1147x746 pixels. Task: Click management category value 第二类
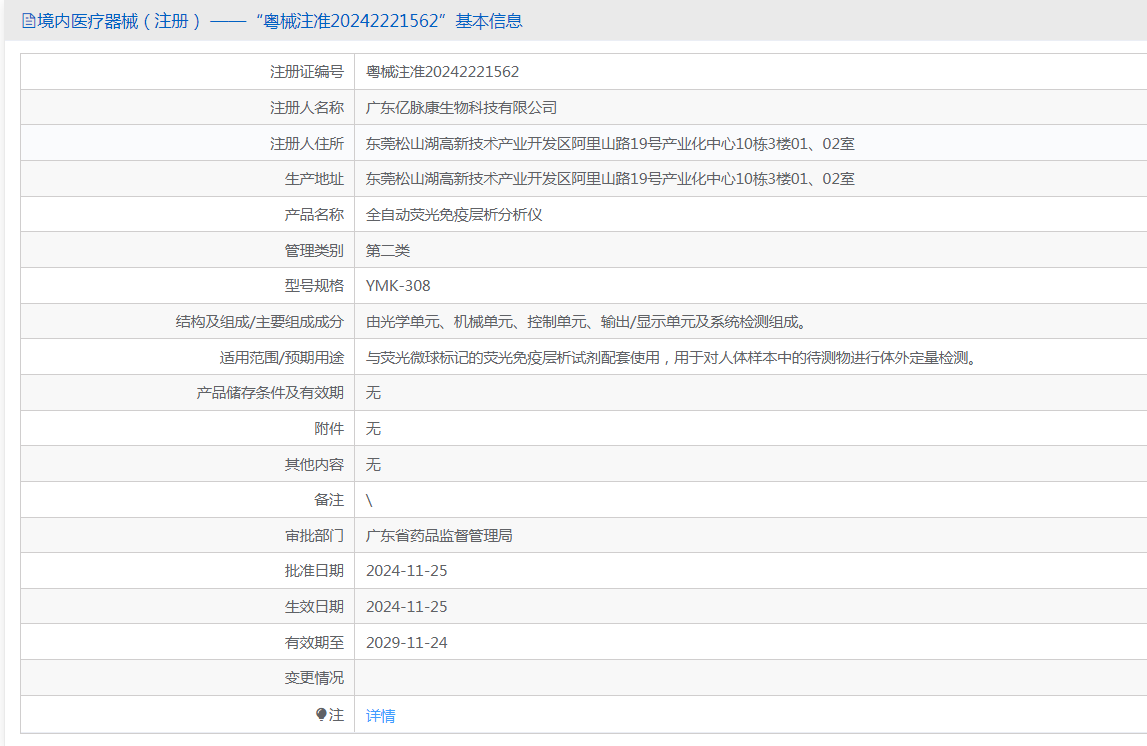click(x=388, y=250)
